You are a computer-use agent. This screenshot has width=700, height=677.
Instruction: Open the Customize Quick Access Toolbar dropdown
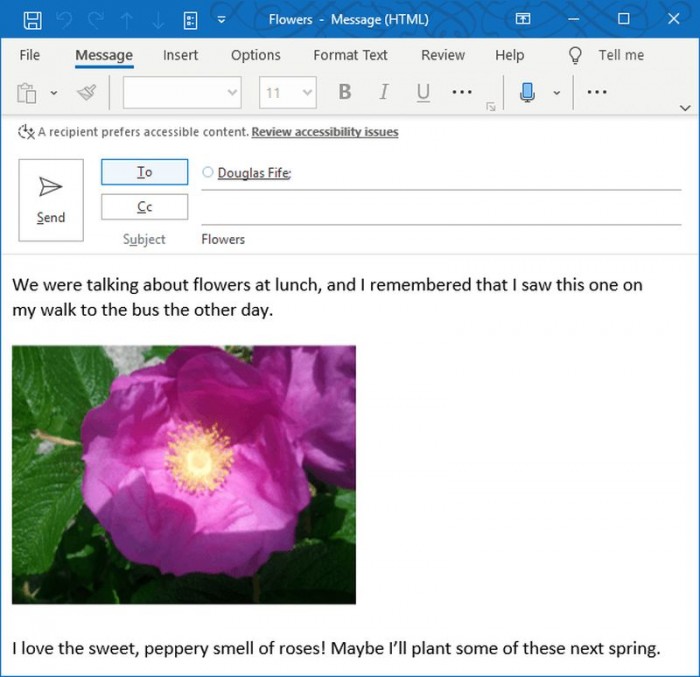point(221,20)
